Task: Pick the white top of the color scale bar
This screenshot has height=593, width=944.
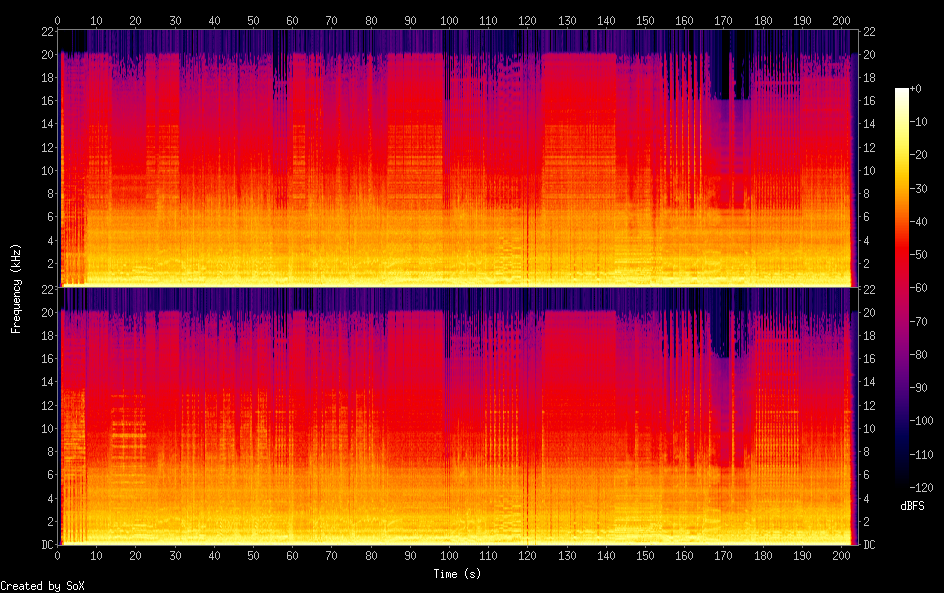Action: (902, 91)
